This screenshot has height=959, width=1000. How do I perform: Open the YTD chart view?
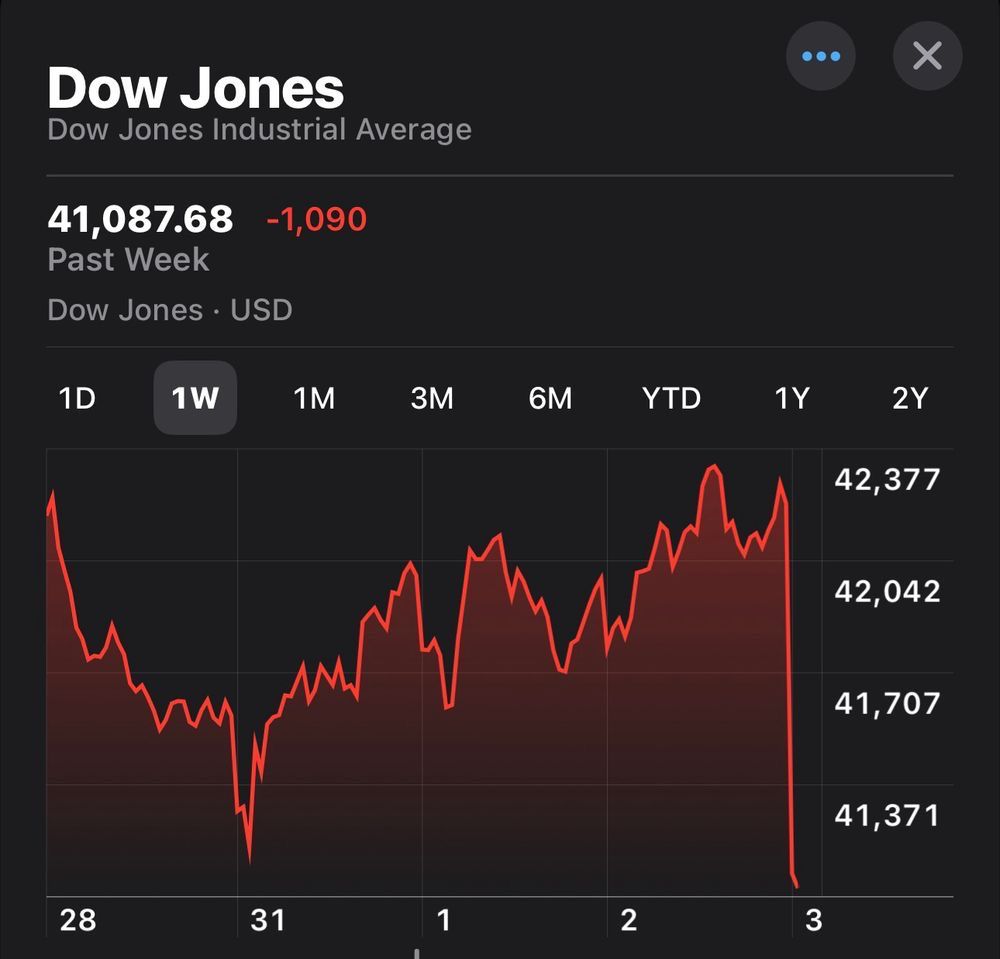click(x=670, y=398)
